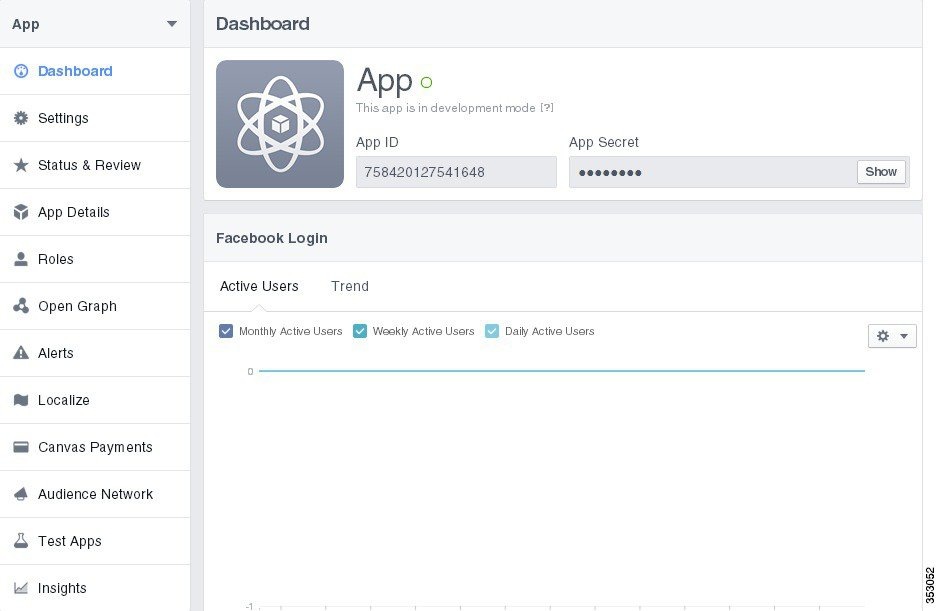This screenshot has width=936, height=611.
Task: Open Insights from the sidebar
Action: 62,588
